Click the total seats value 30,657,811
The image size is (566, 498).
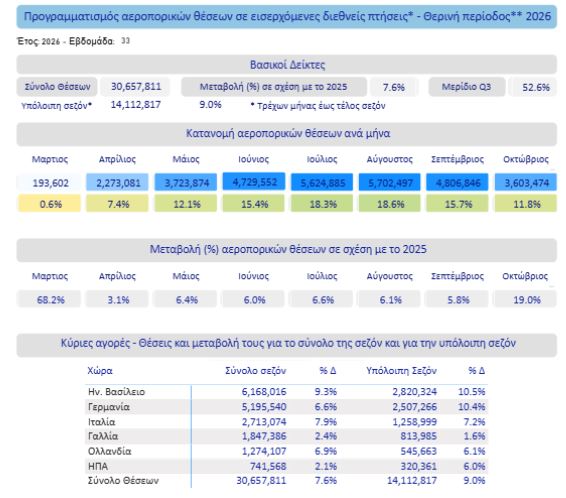(x=136, y=87)
